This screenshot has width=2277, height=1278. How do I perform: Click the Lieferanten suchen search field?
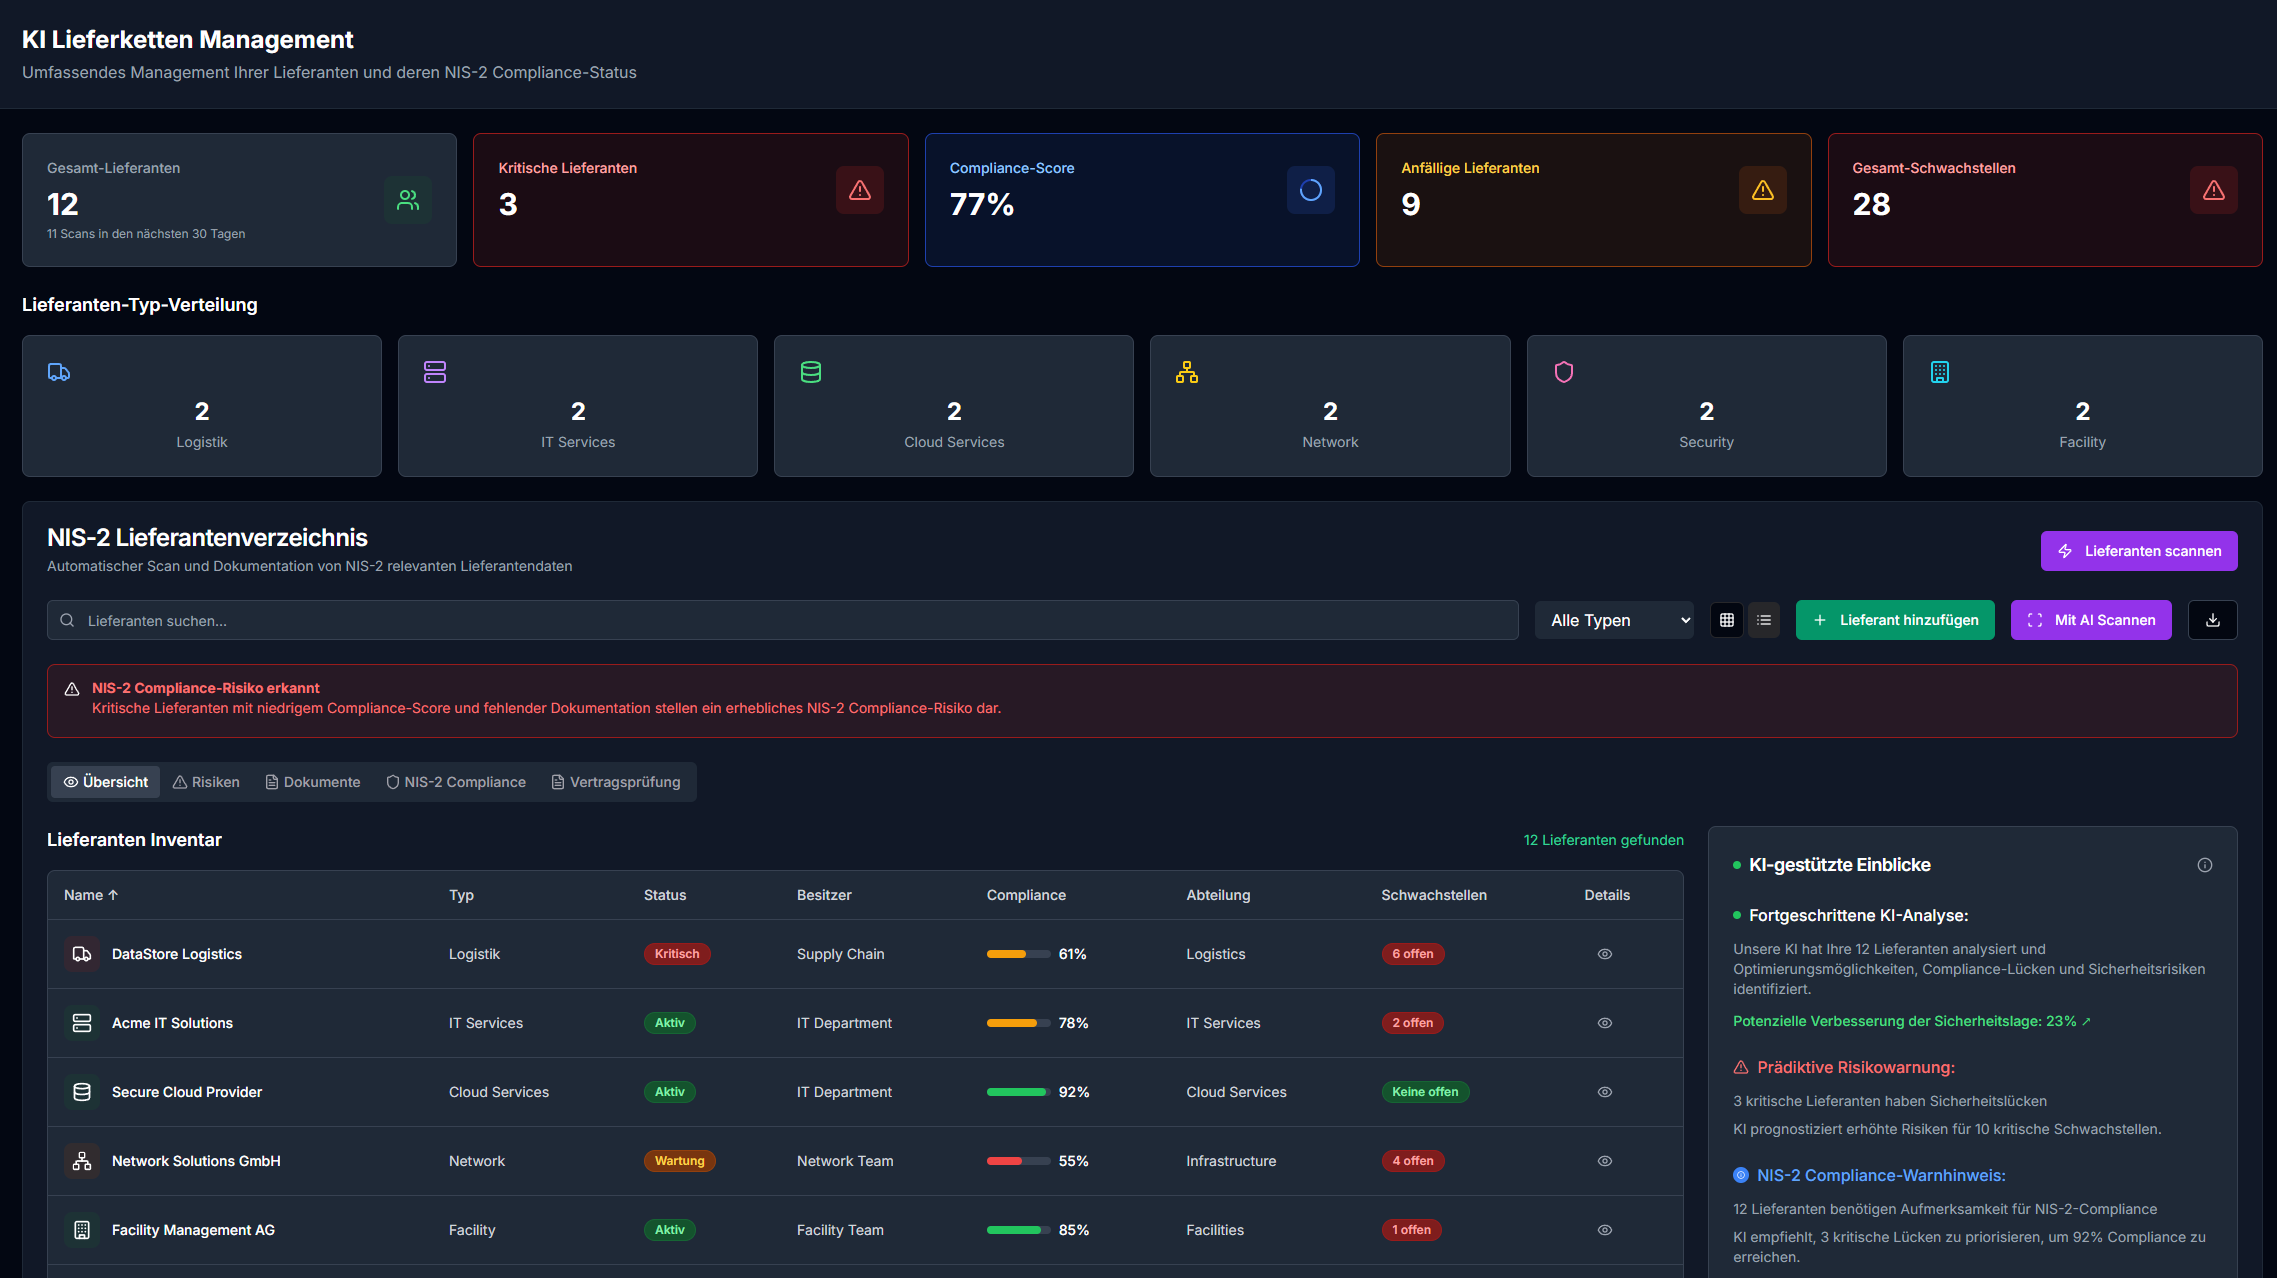400,620
